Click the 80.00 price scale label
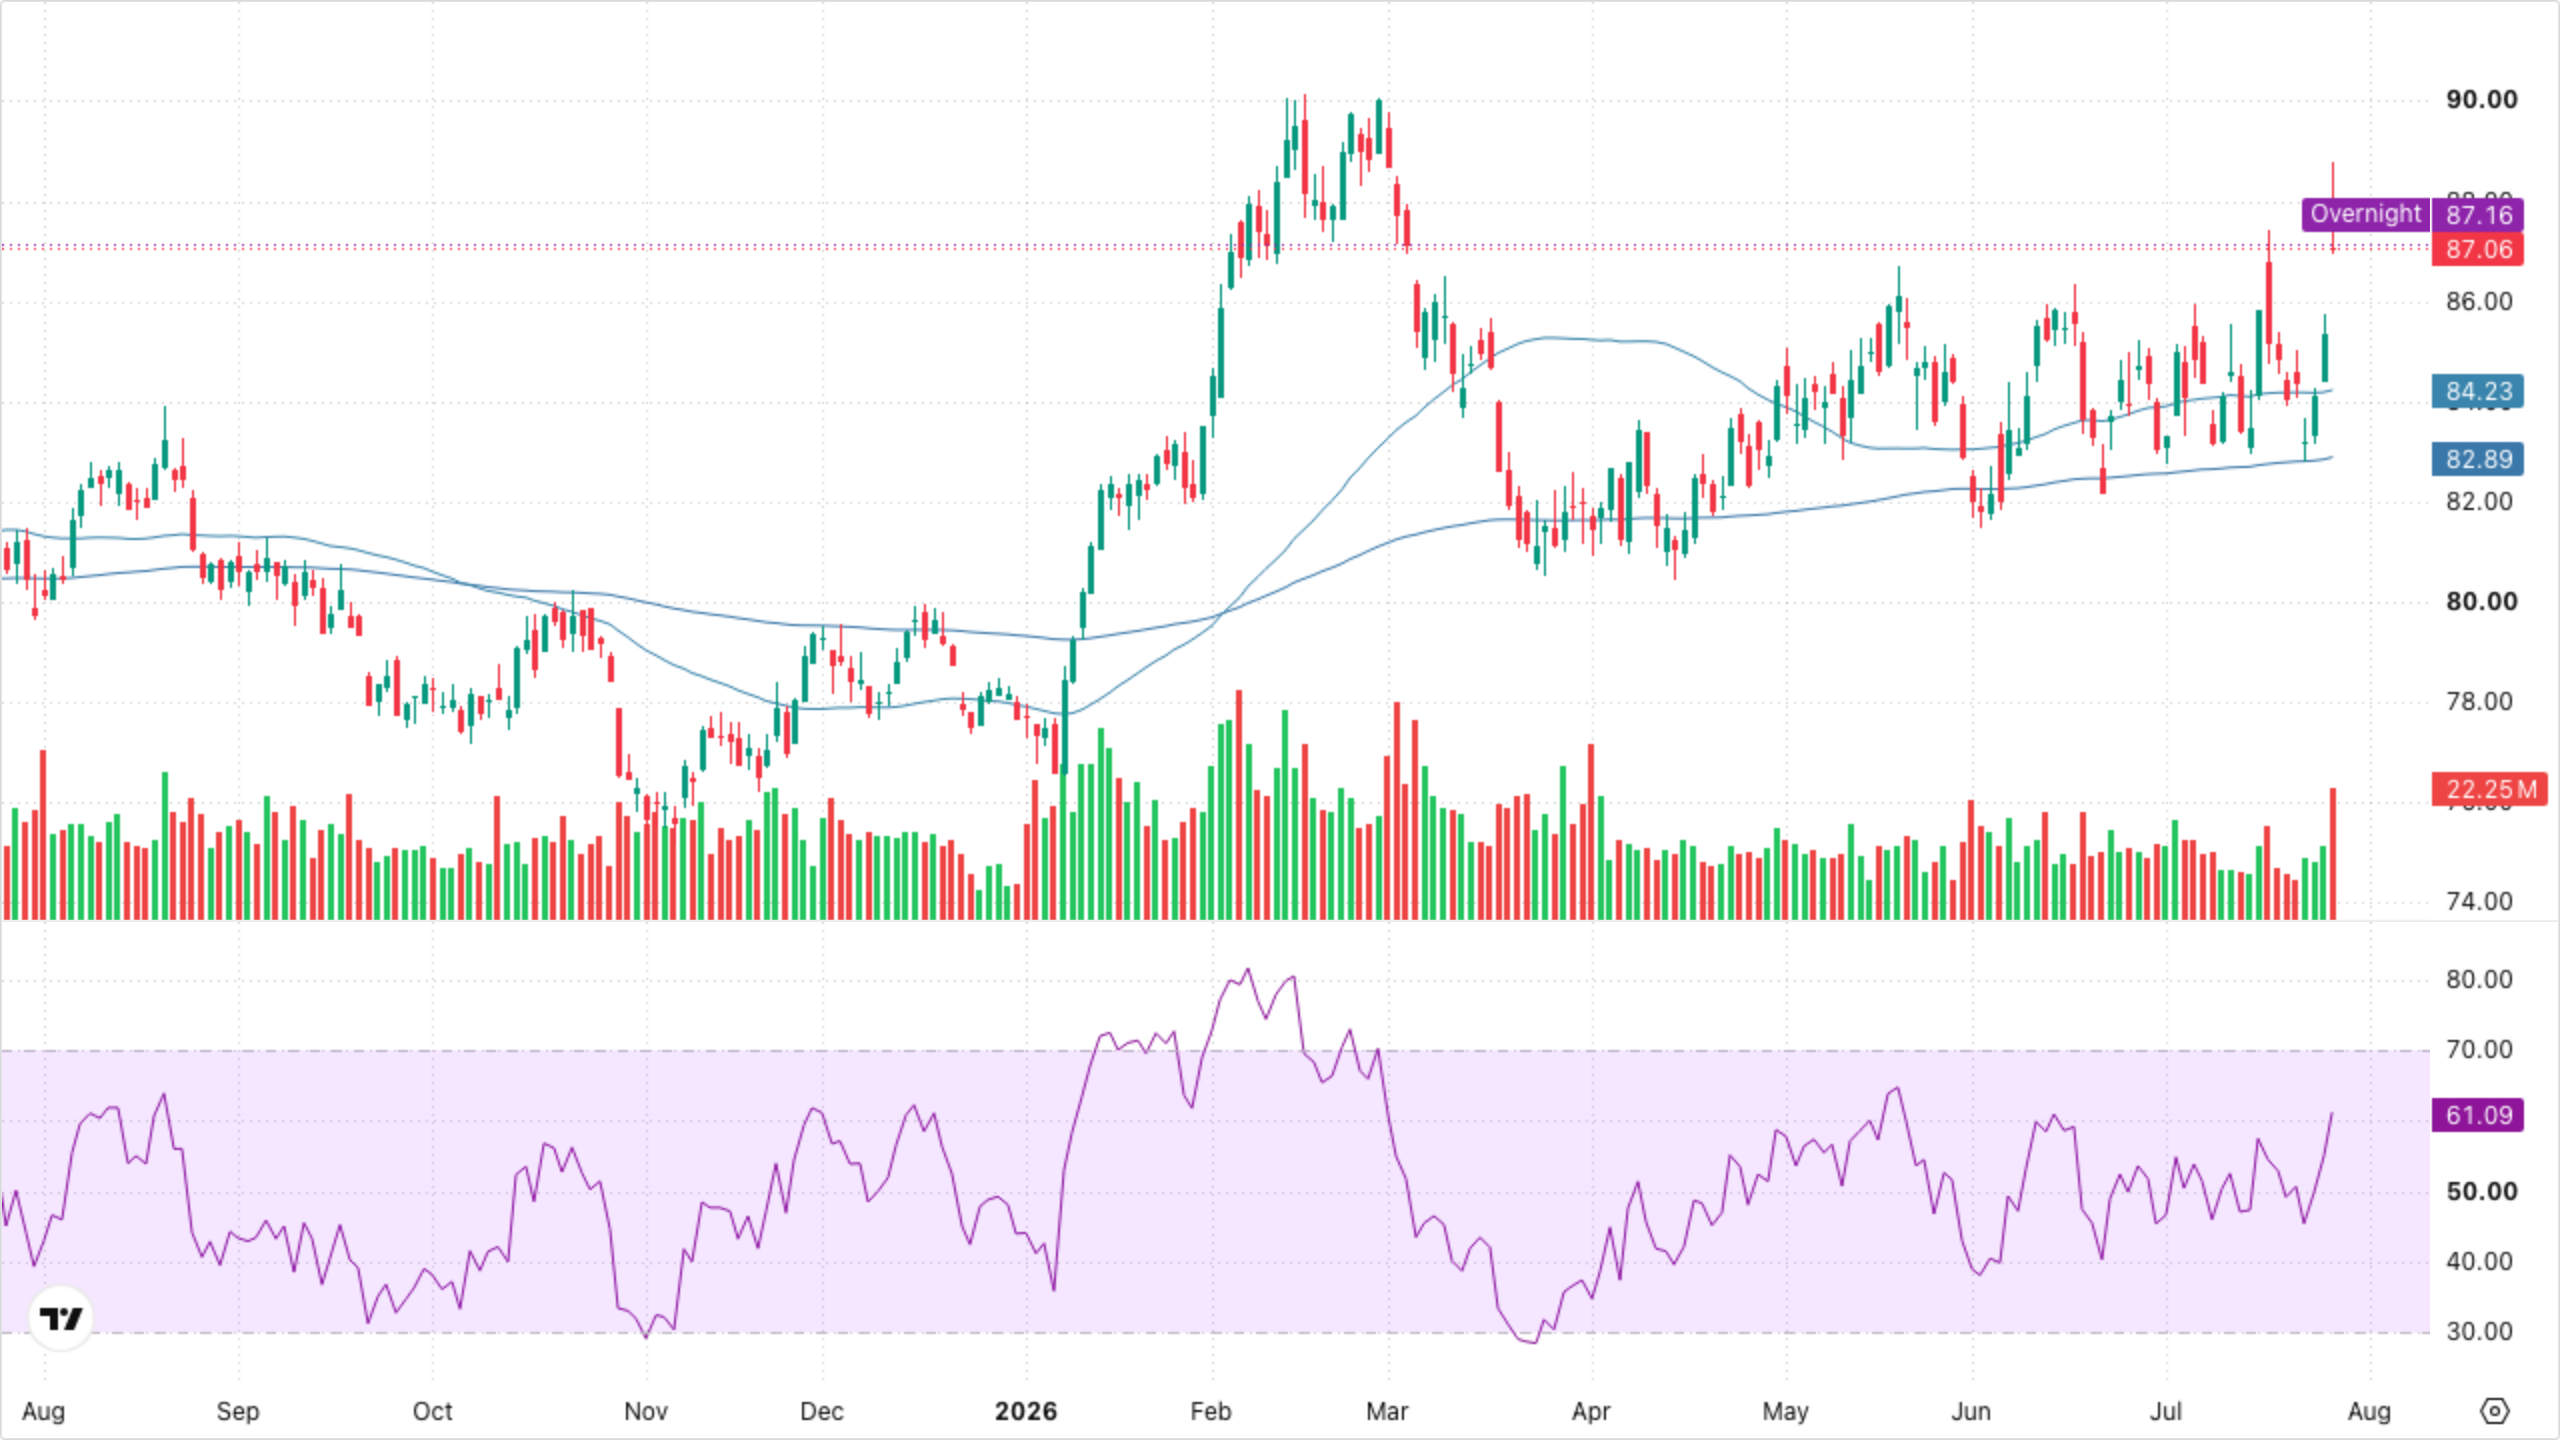Image resolution: width=2560 pixels, height=1440 pixels. pyautogui.click(x=2482, y=601)
